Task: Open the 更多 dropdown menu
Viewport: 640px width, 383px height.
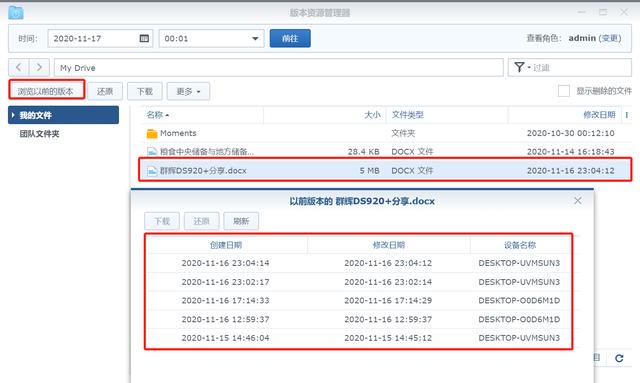Action: point(188,91)
